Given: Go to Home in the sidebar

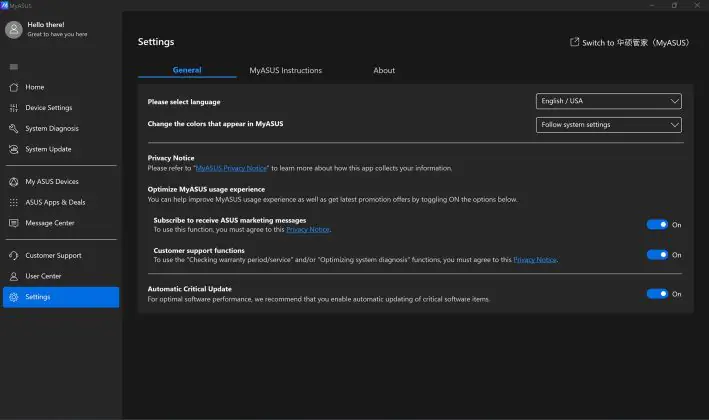Looking at the screenshot, I should tap(35, 87).
